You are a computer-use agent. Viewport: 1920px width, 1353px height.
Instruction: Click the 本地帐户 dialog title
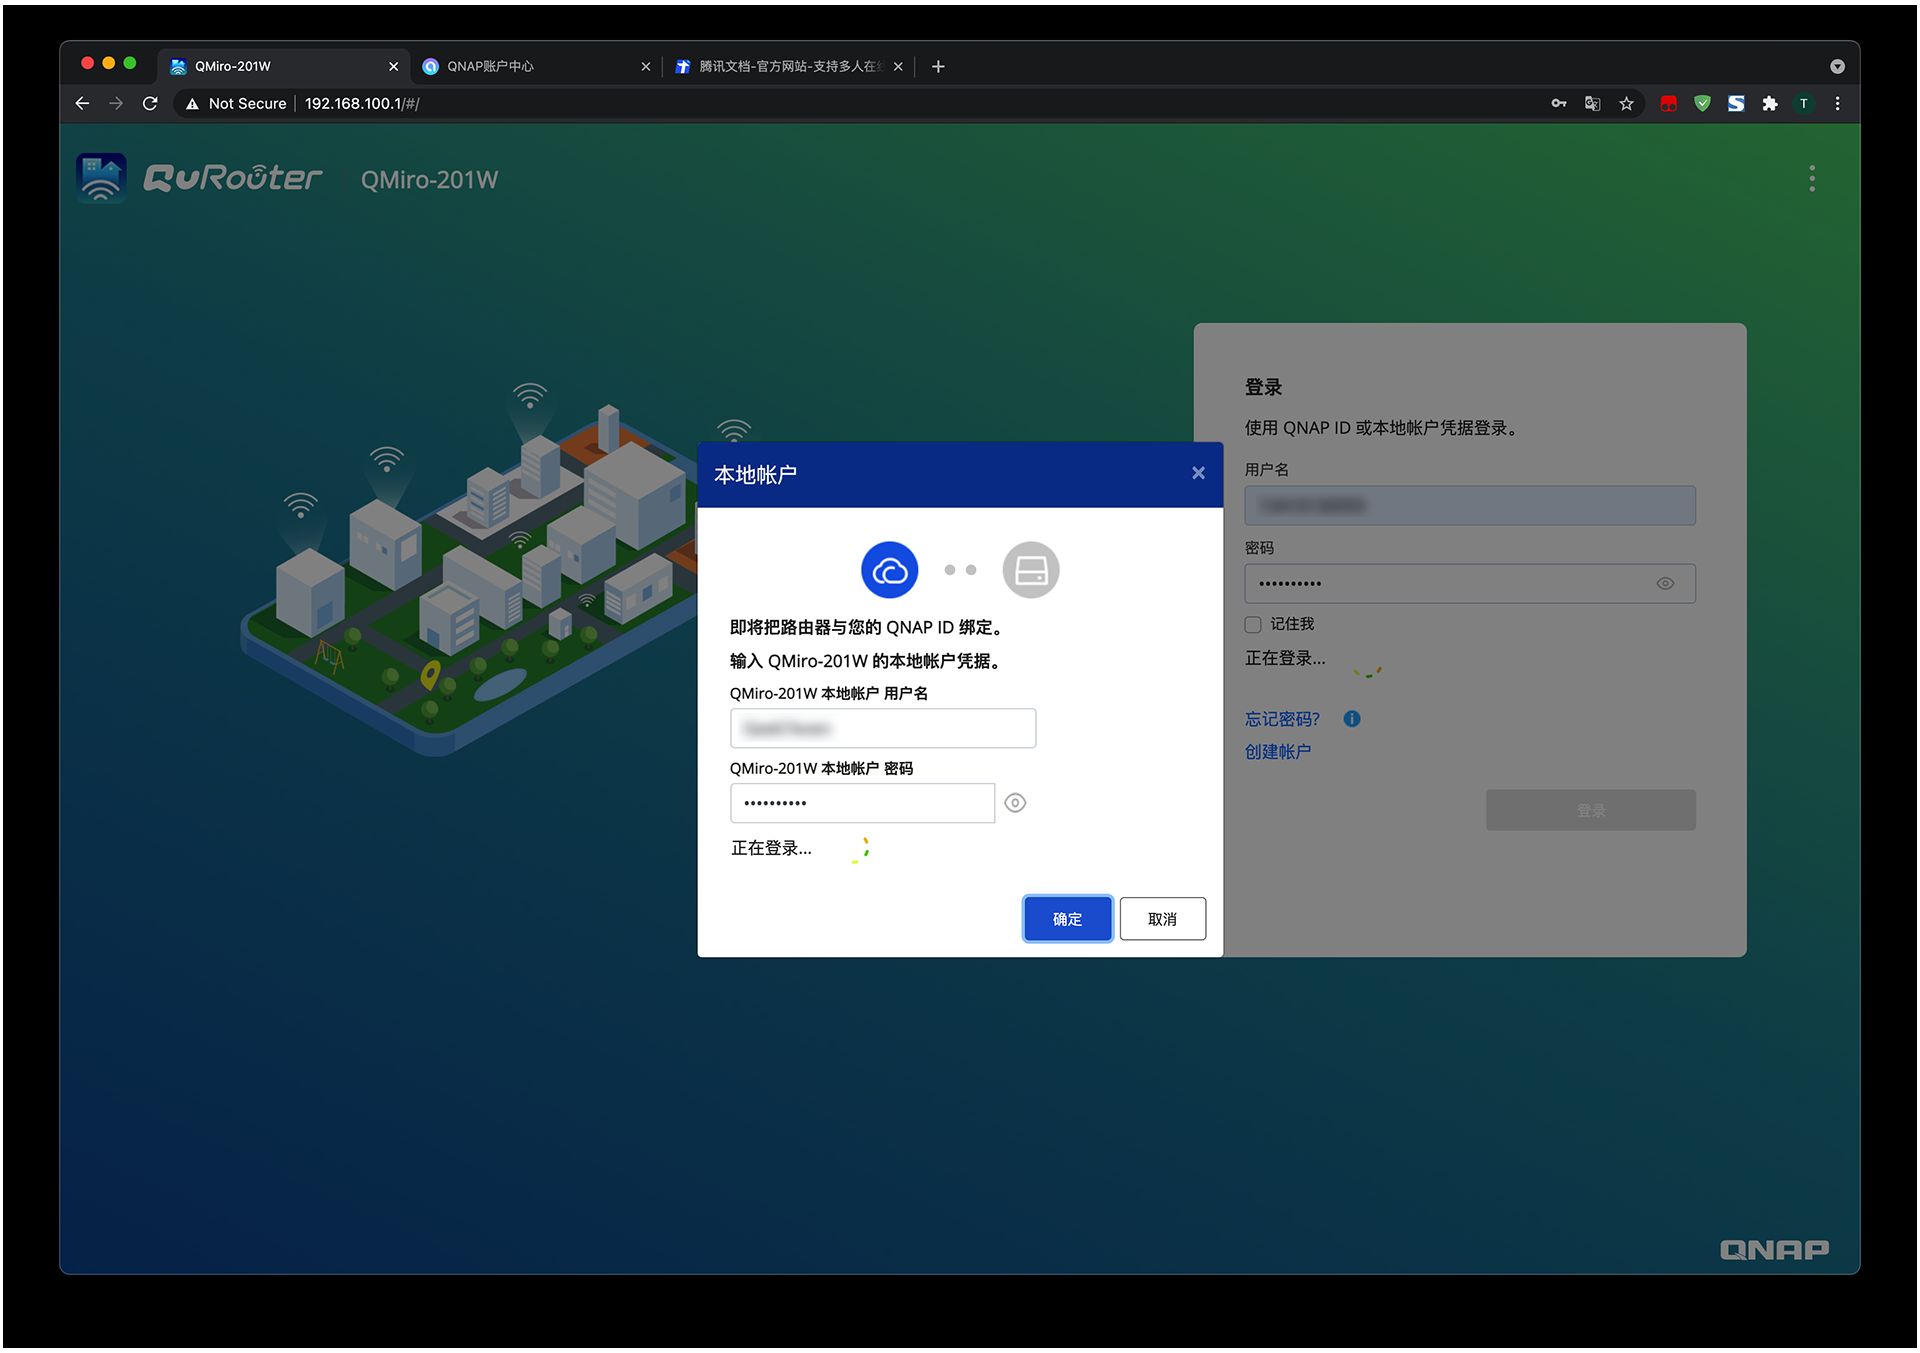point(755,475)
